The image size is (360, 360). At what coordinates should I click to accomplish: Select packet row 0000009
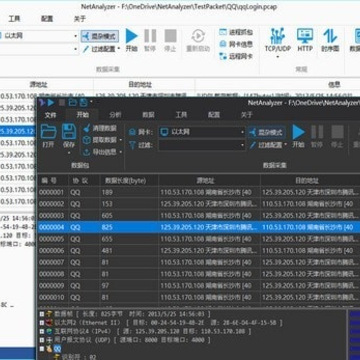click(x=199, y=286)
